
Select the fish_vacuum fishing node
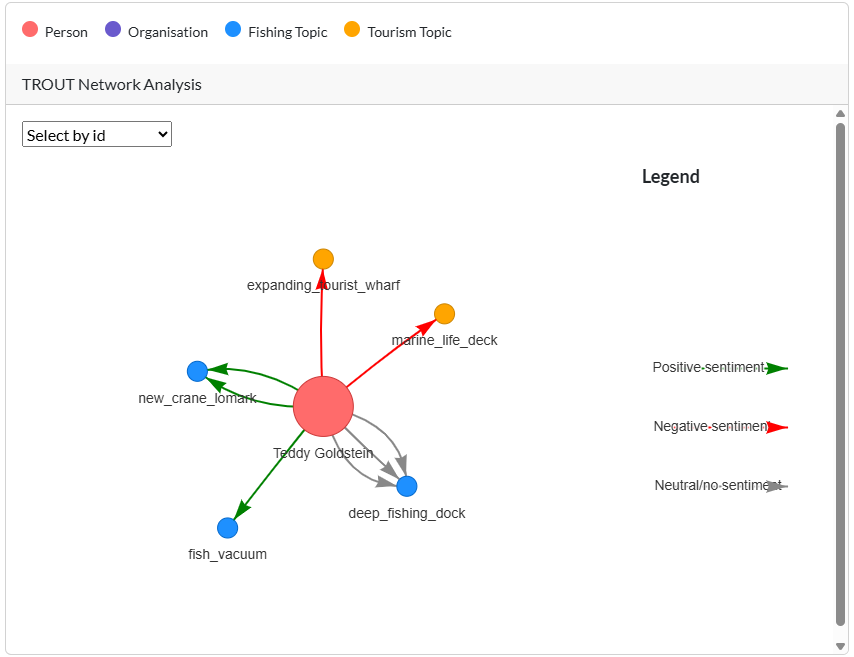228,527
